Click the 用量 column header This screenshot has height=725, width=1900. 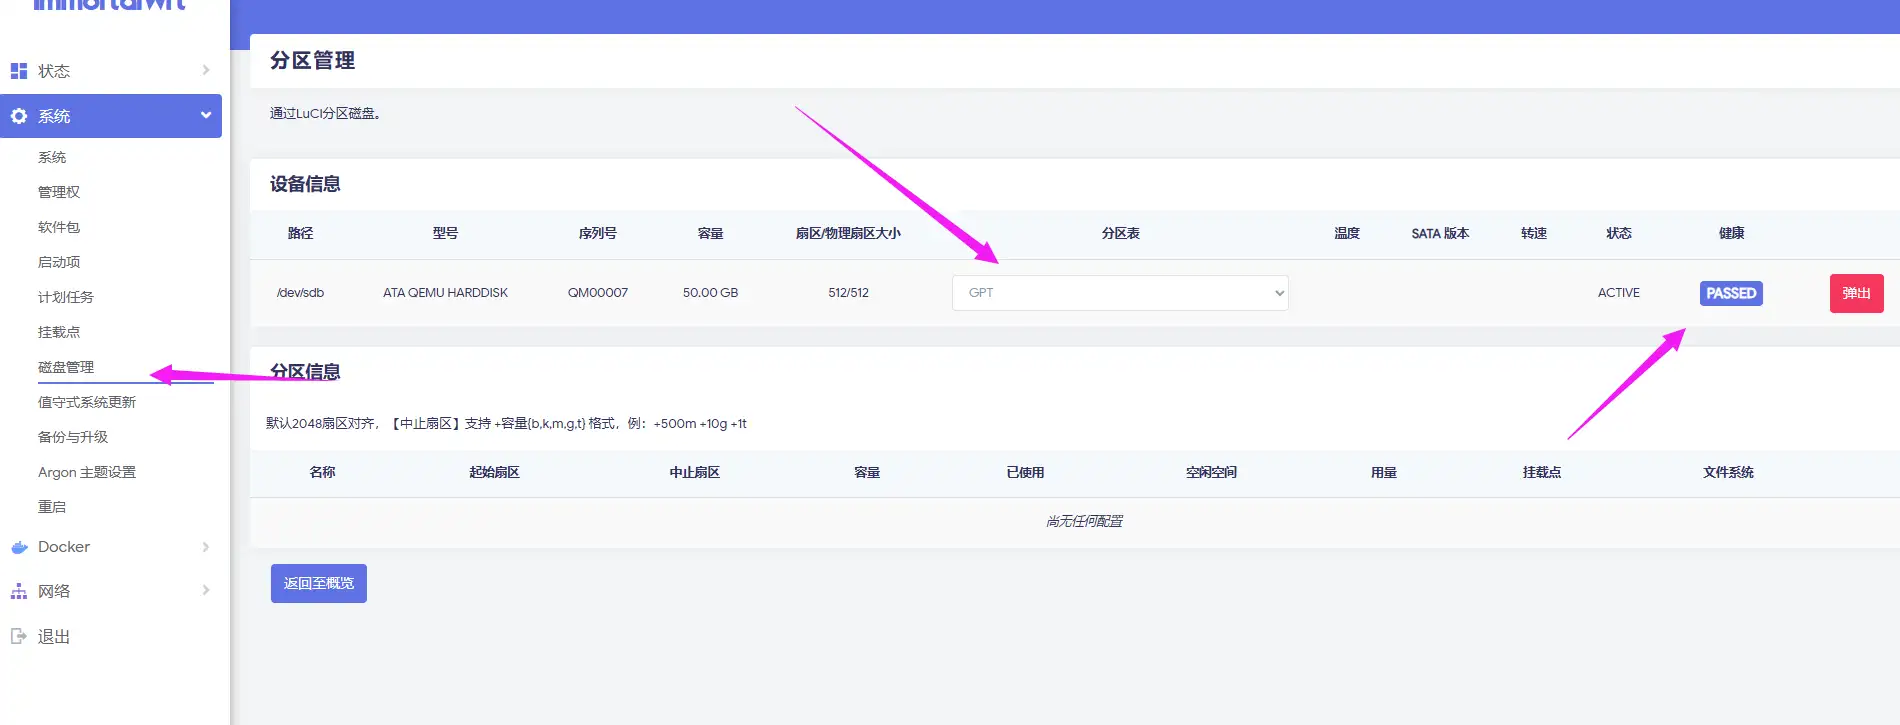[1384, 472]
